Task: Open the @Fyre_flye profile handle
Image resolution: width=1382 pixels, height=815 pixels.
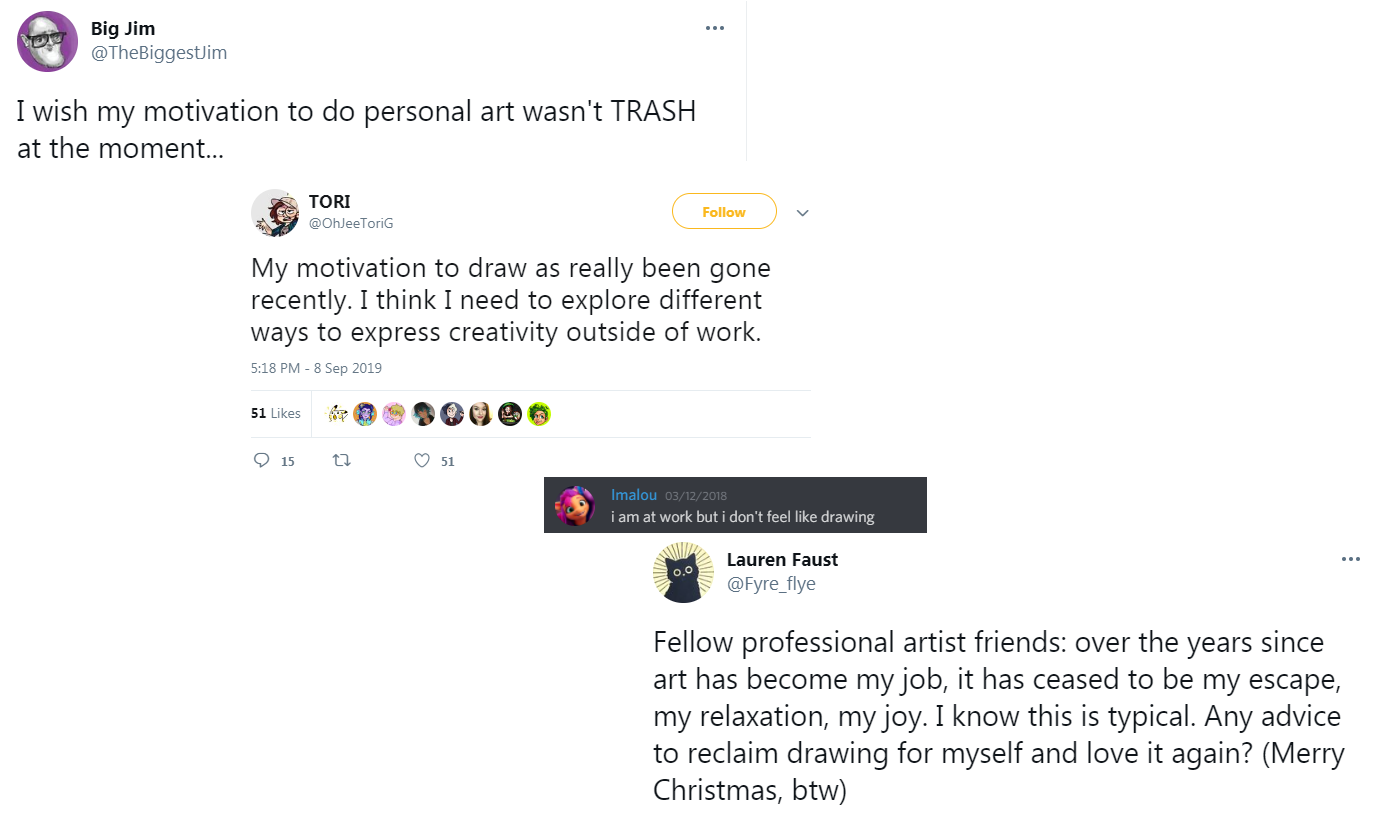Action: (771, 584)
